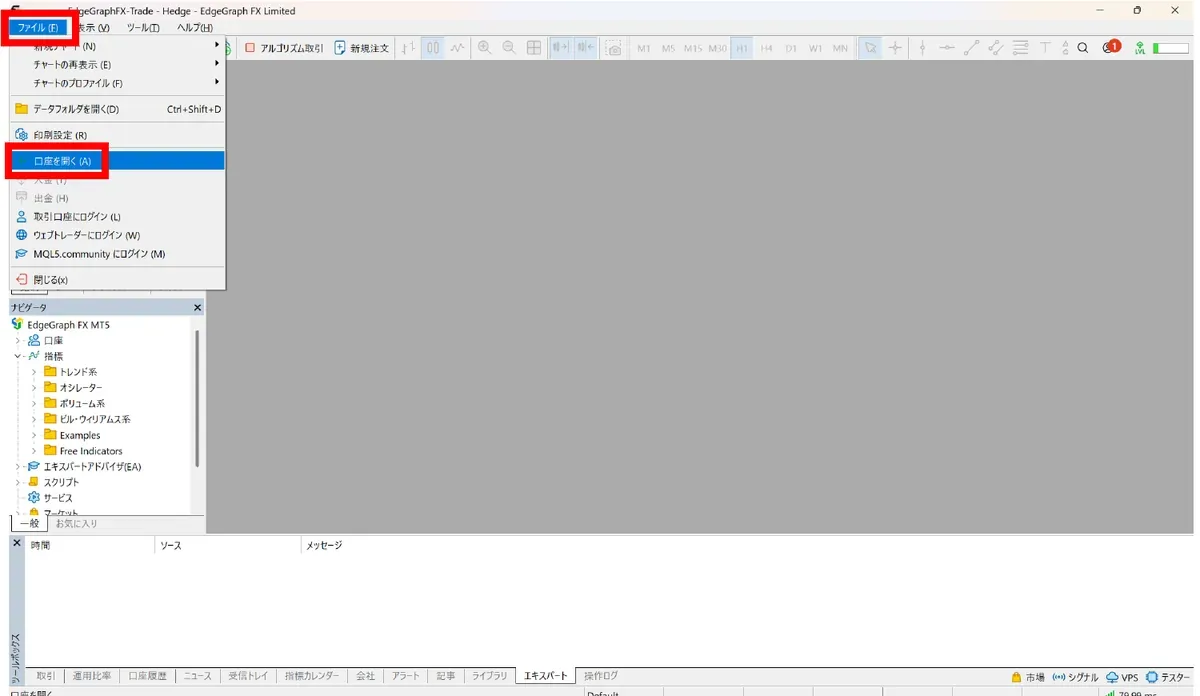Open the 操作ログ toolbox tab
The image size is (1200, 696).
pos(601,676)
